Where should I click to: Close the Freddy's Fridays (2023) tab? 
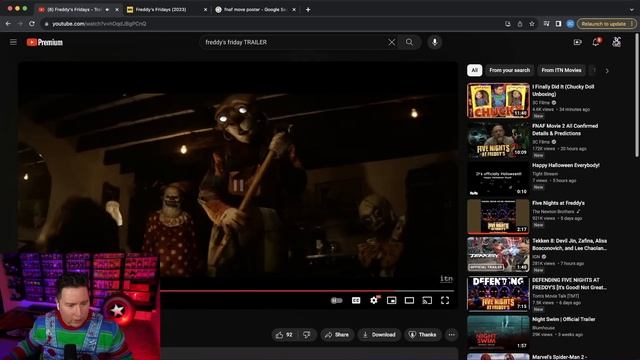pos(205,9)
